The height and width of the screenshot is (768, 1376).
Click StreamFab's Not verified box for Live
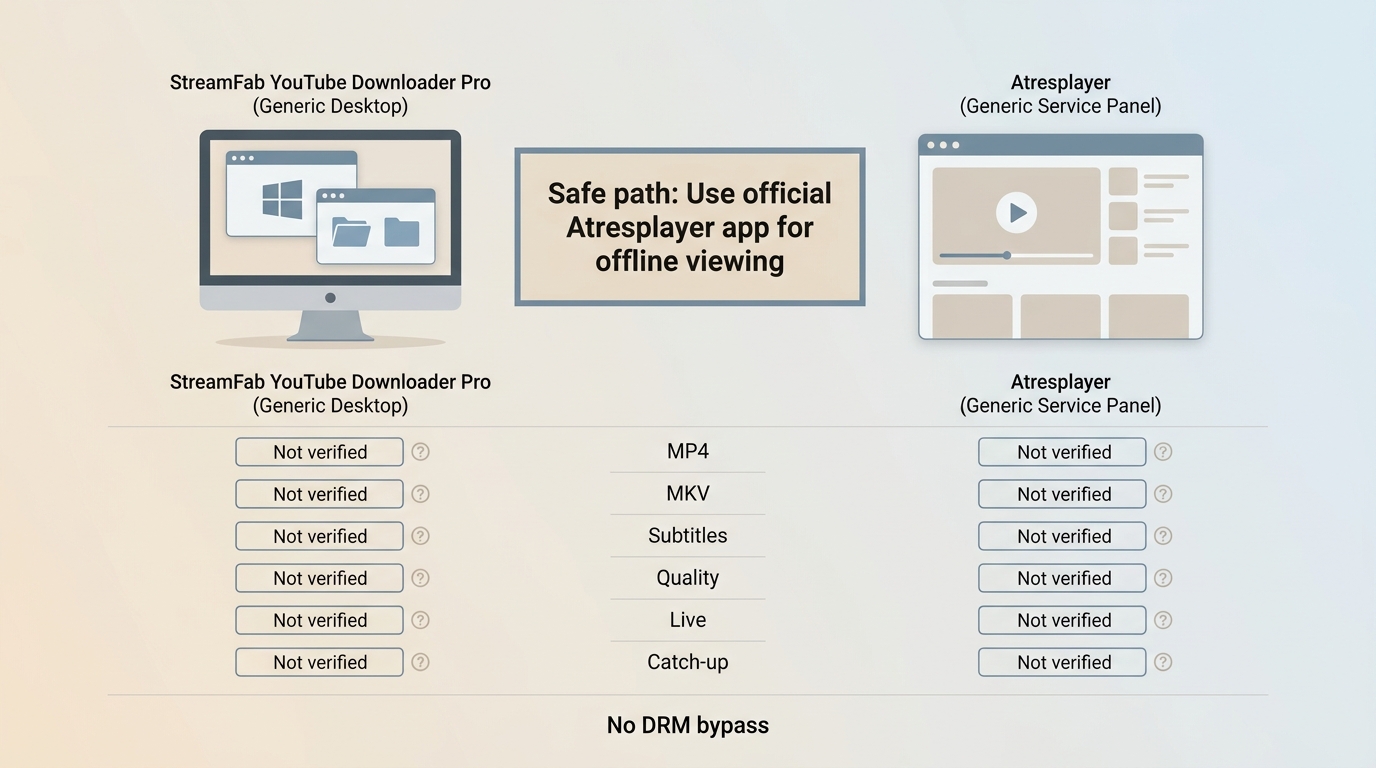click(320, 620)
